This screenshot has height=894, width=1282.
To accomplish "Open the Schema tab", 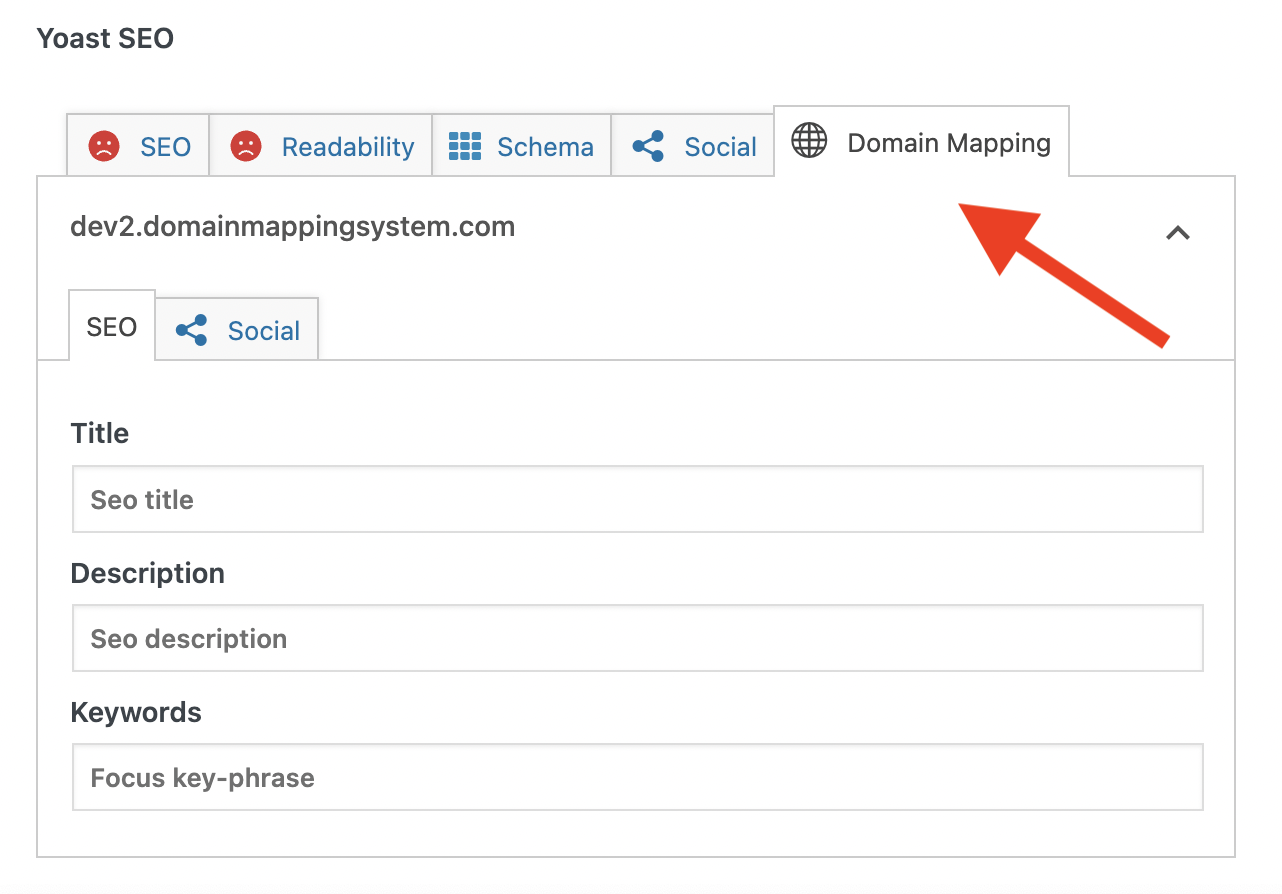I will [545, 147].
